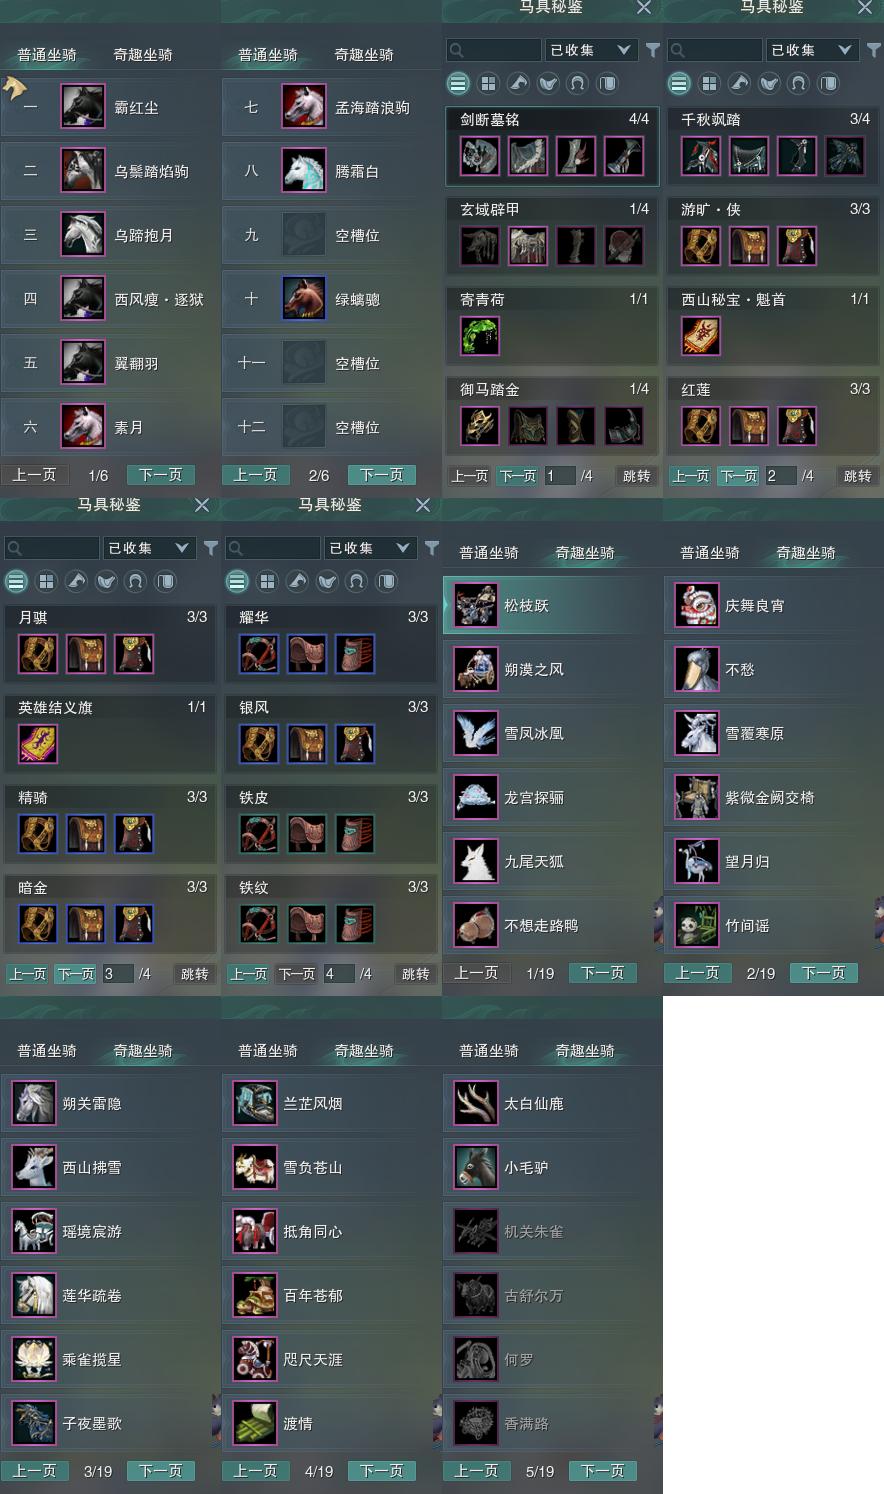Enable list view toggle above 耀华 set

click(x=237, y=581)
